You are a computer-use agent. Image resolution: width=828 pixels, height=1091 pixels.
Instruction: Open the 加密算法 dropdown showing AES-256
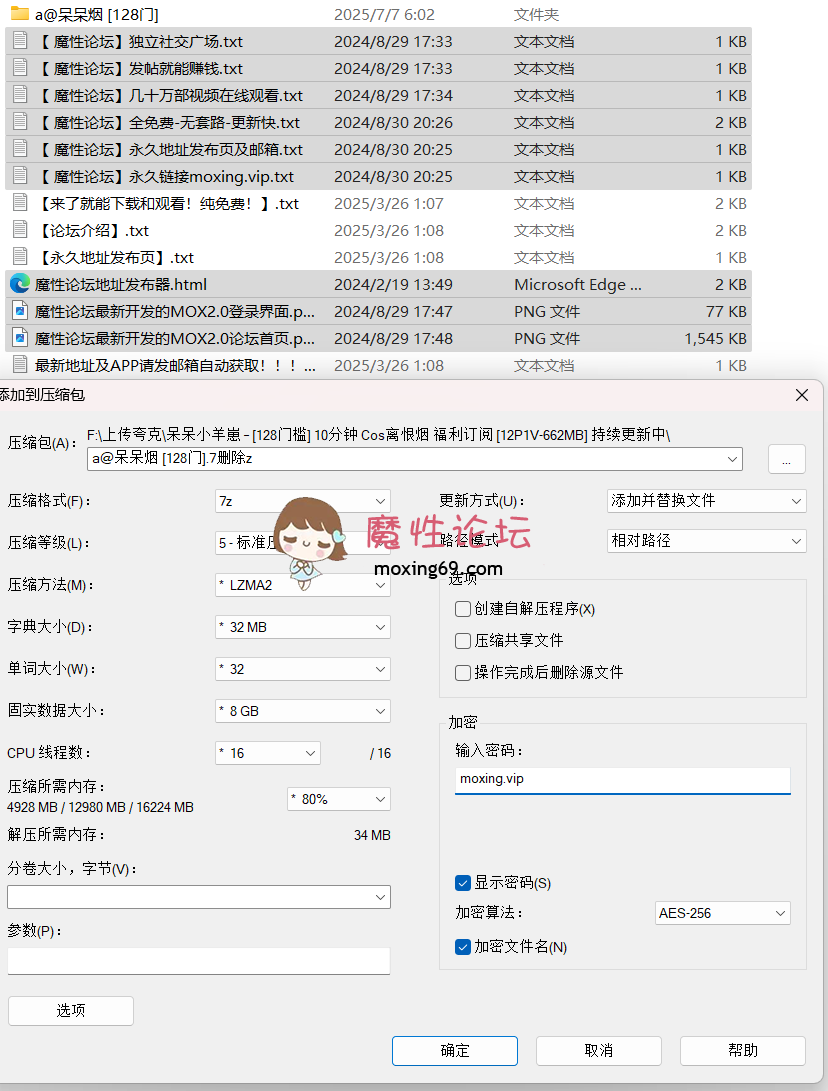(x=723, y=913)
